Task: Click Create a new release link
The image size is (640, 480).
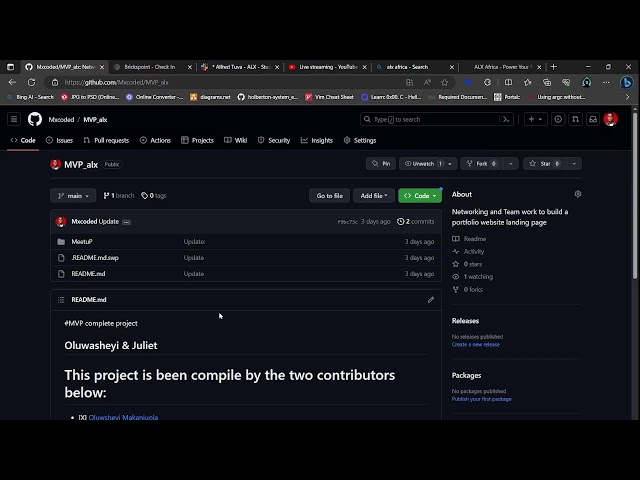Action: point(476,344)
